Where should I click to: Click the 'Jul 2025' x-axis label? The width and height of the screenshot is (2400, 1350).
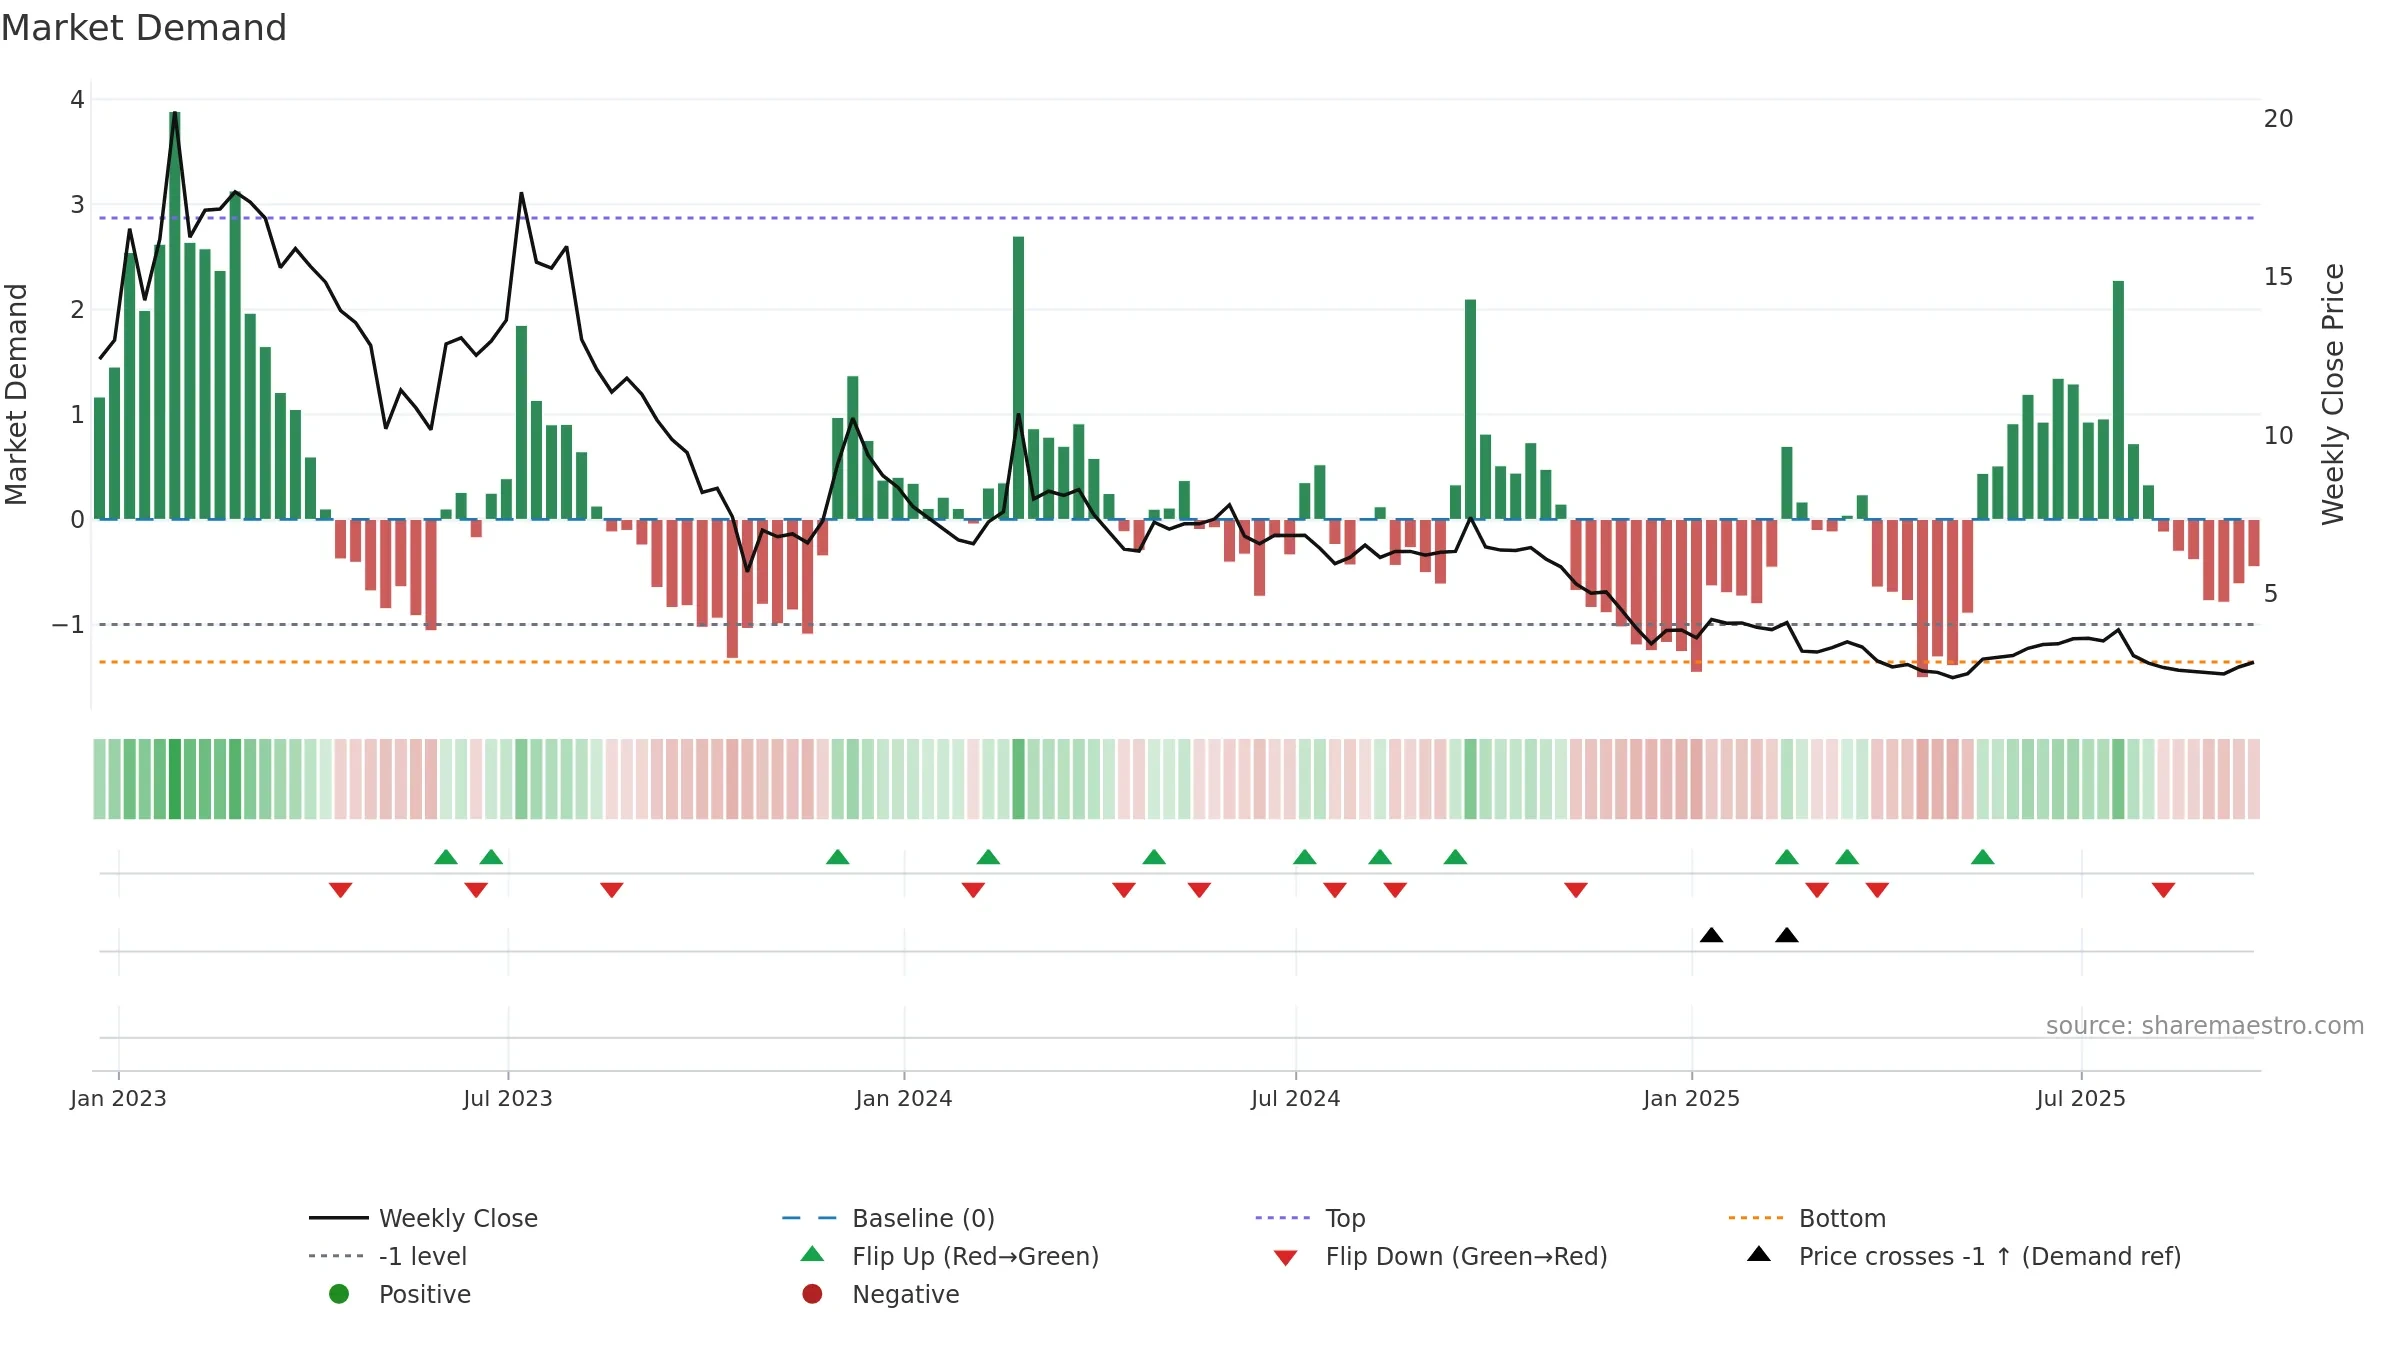tap(2081, 1098)
